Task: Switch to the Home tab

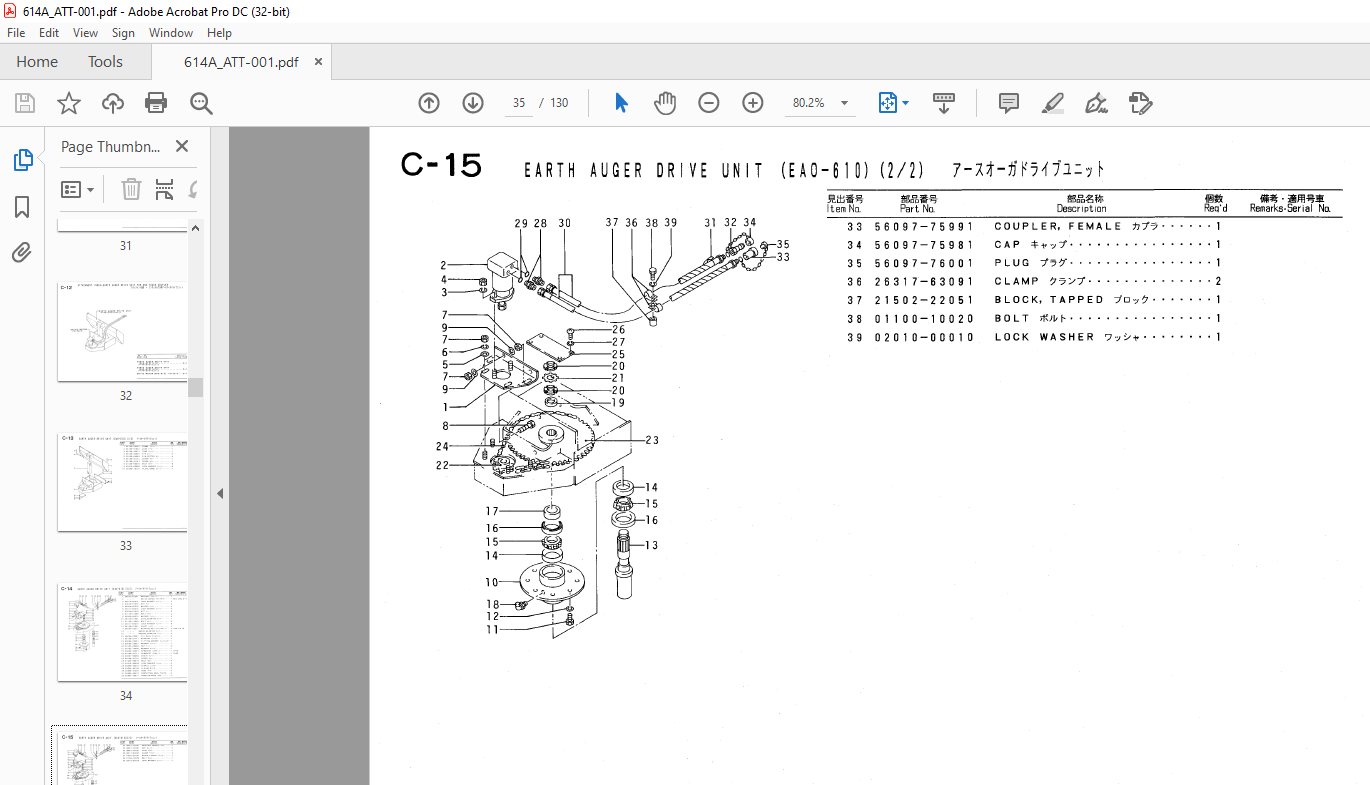Action: click(x=37, y=62)
